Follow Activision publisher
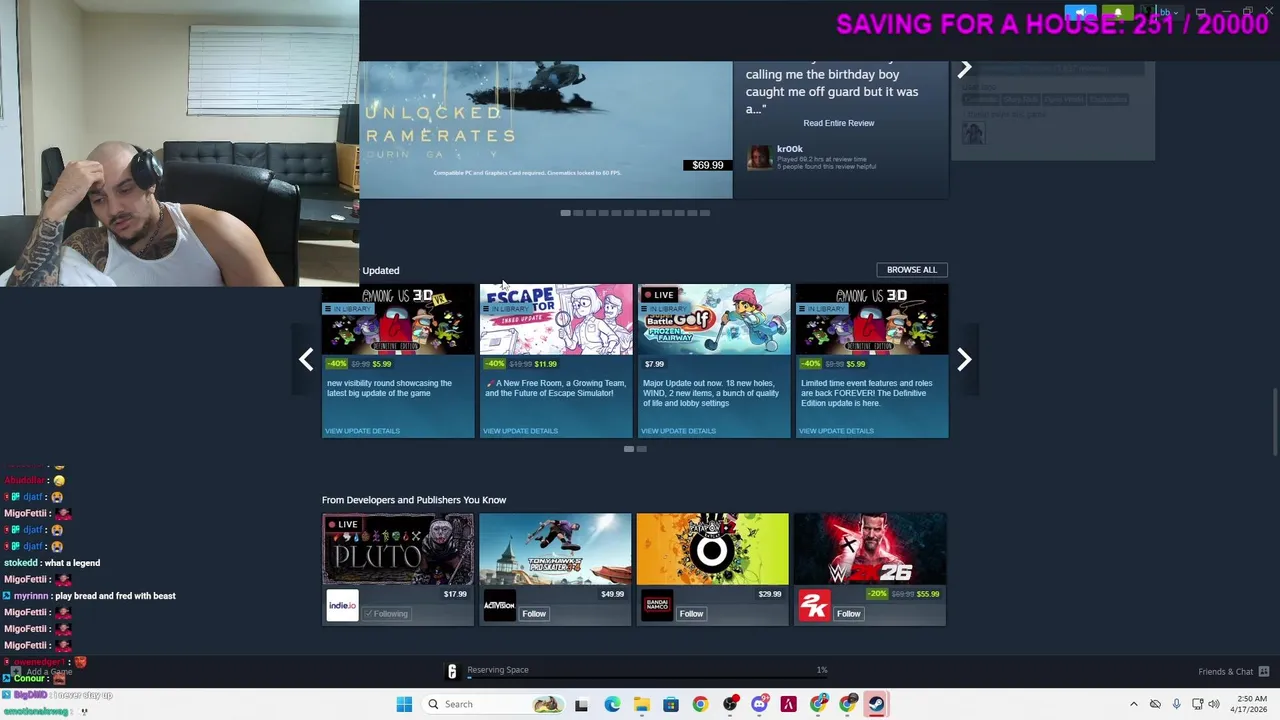The height and width of the screenshot is (720, 1280). [534, 614]
